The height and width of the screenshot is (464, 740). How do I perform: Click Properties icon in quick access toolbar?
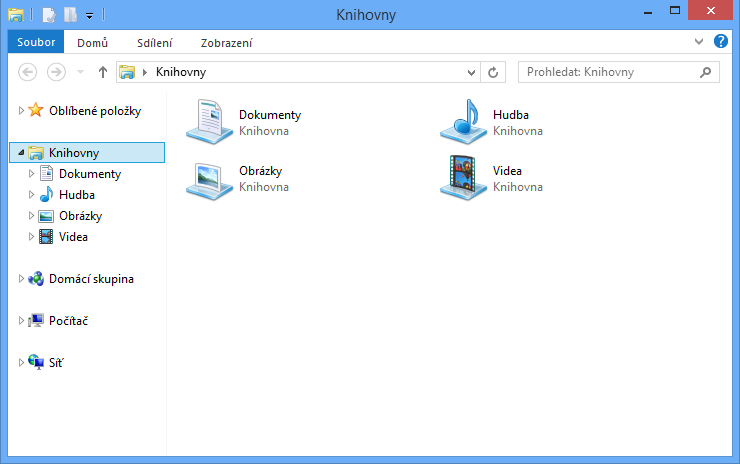(48, 15)
